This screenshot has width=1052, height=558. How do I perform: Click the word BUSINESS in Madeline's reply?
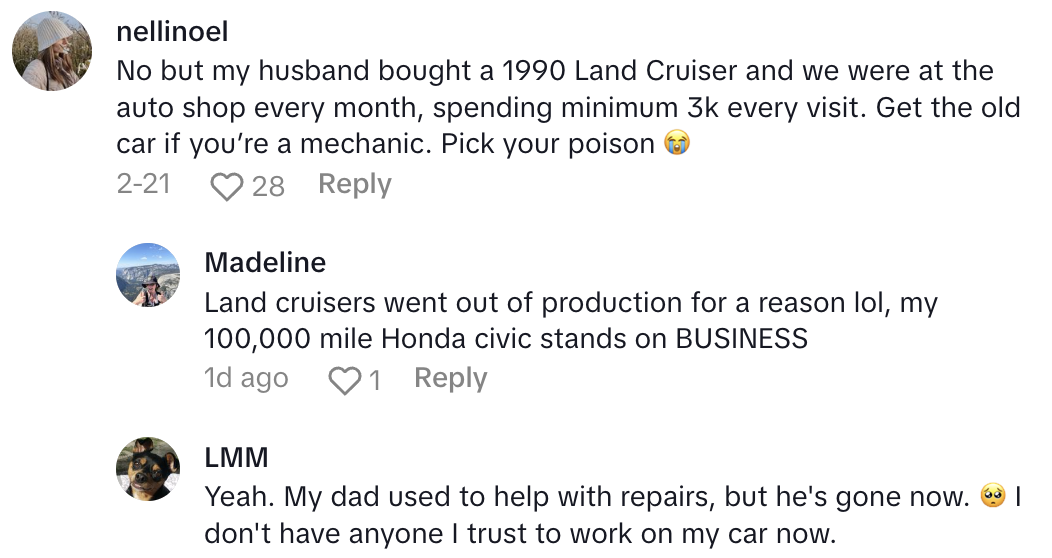pos(741,338)
